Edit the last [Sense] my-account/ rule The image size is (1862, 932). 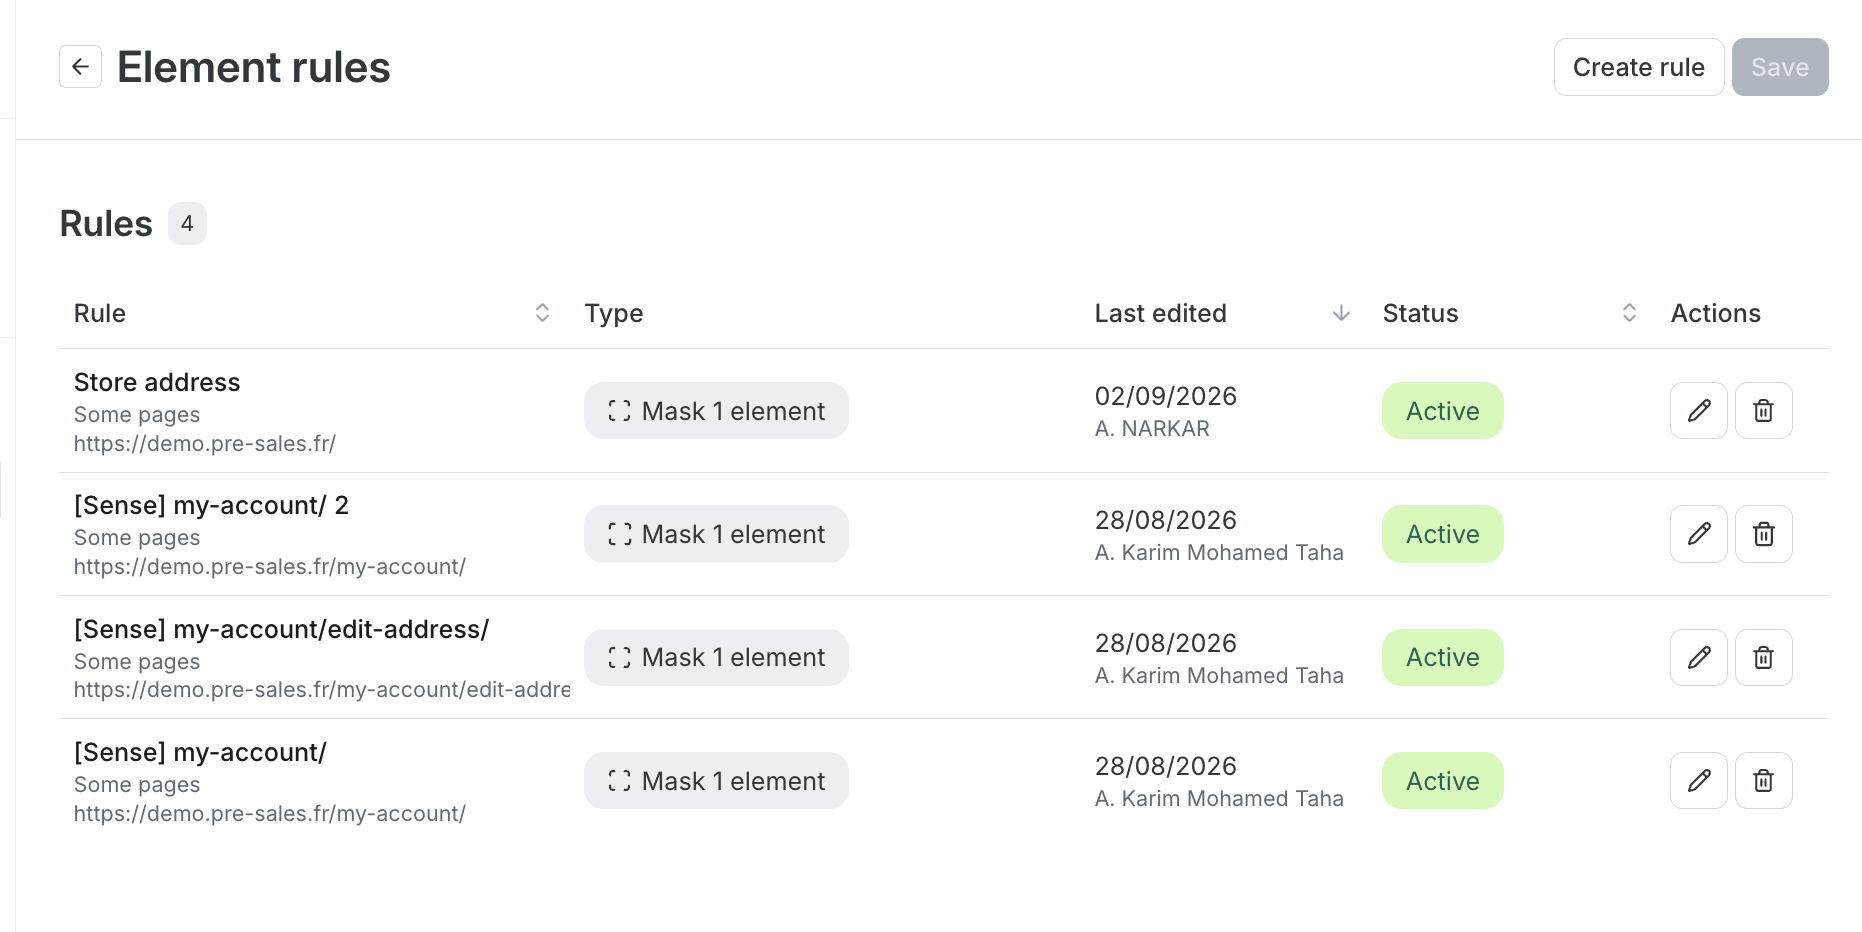(x=1698, y=780)
